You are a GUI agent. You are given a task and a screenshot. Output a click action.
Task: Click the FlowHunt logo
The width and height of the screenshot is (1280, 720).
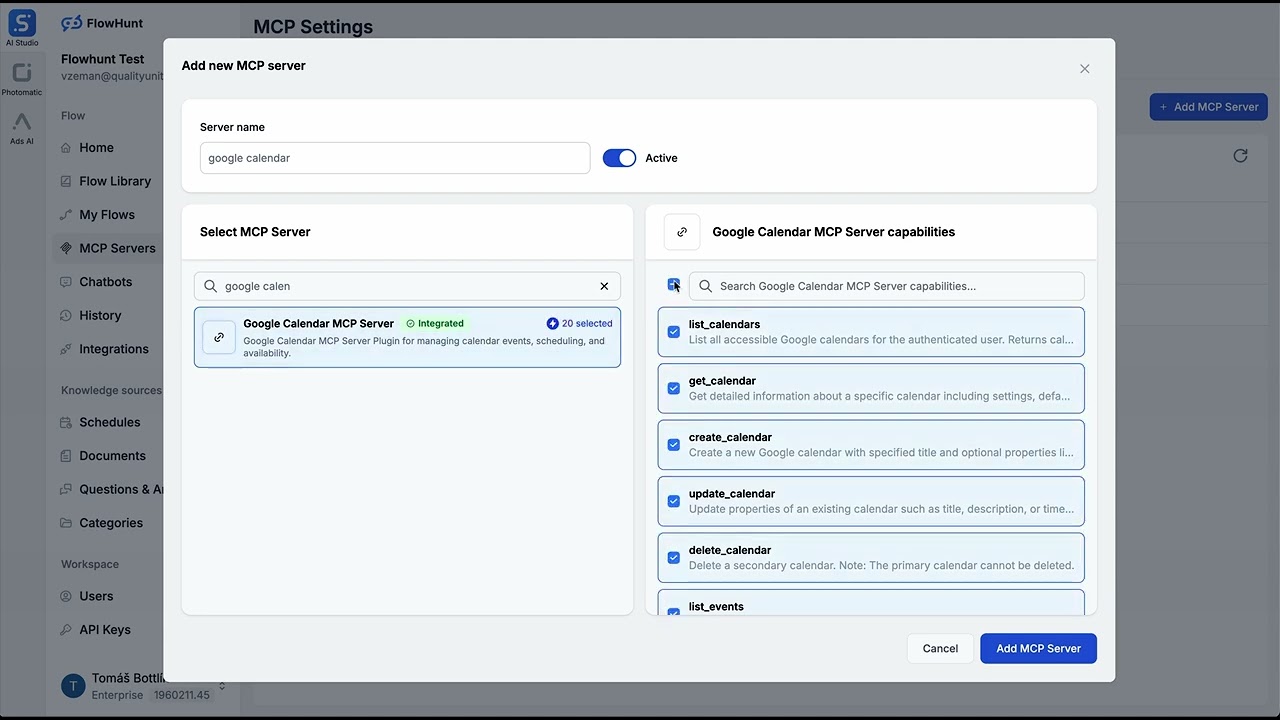click(104, 23)
